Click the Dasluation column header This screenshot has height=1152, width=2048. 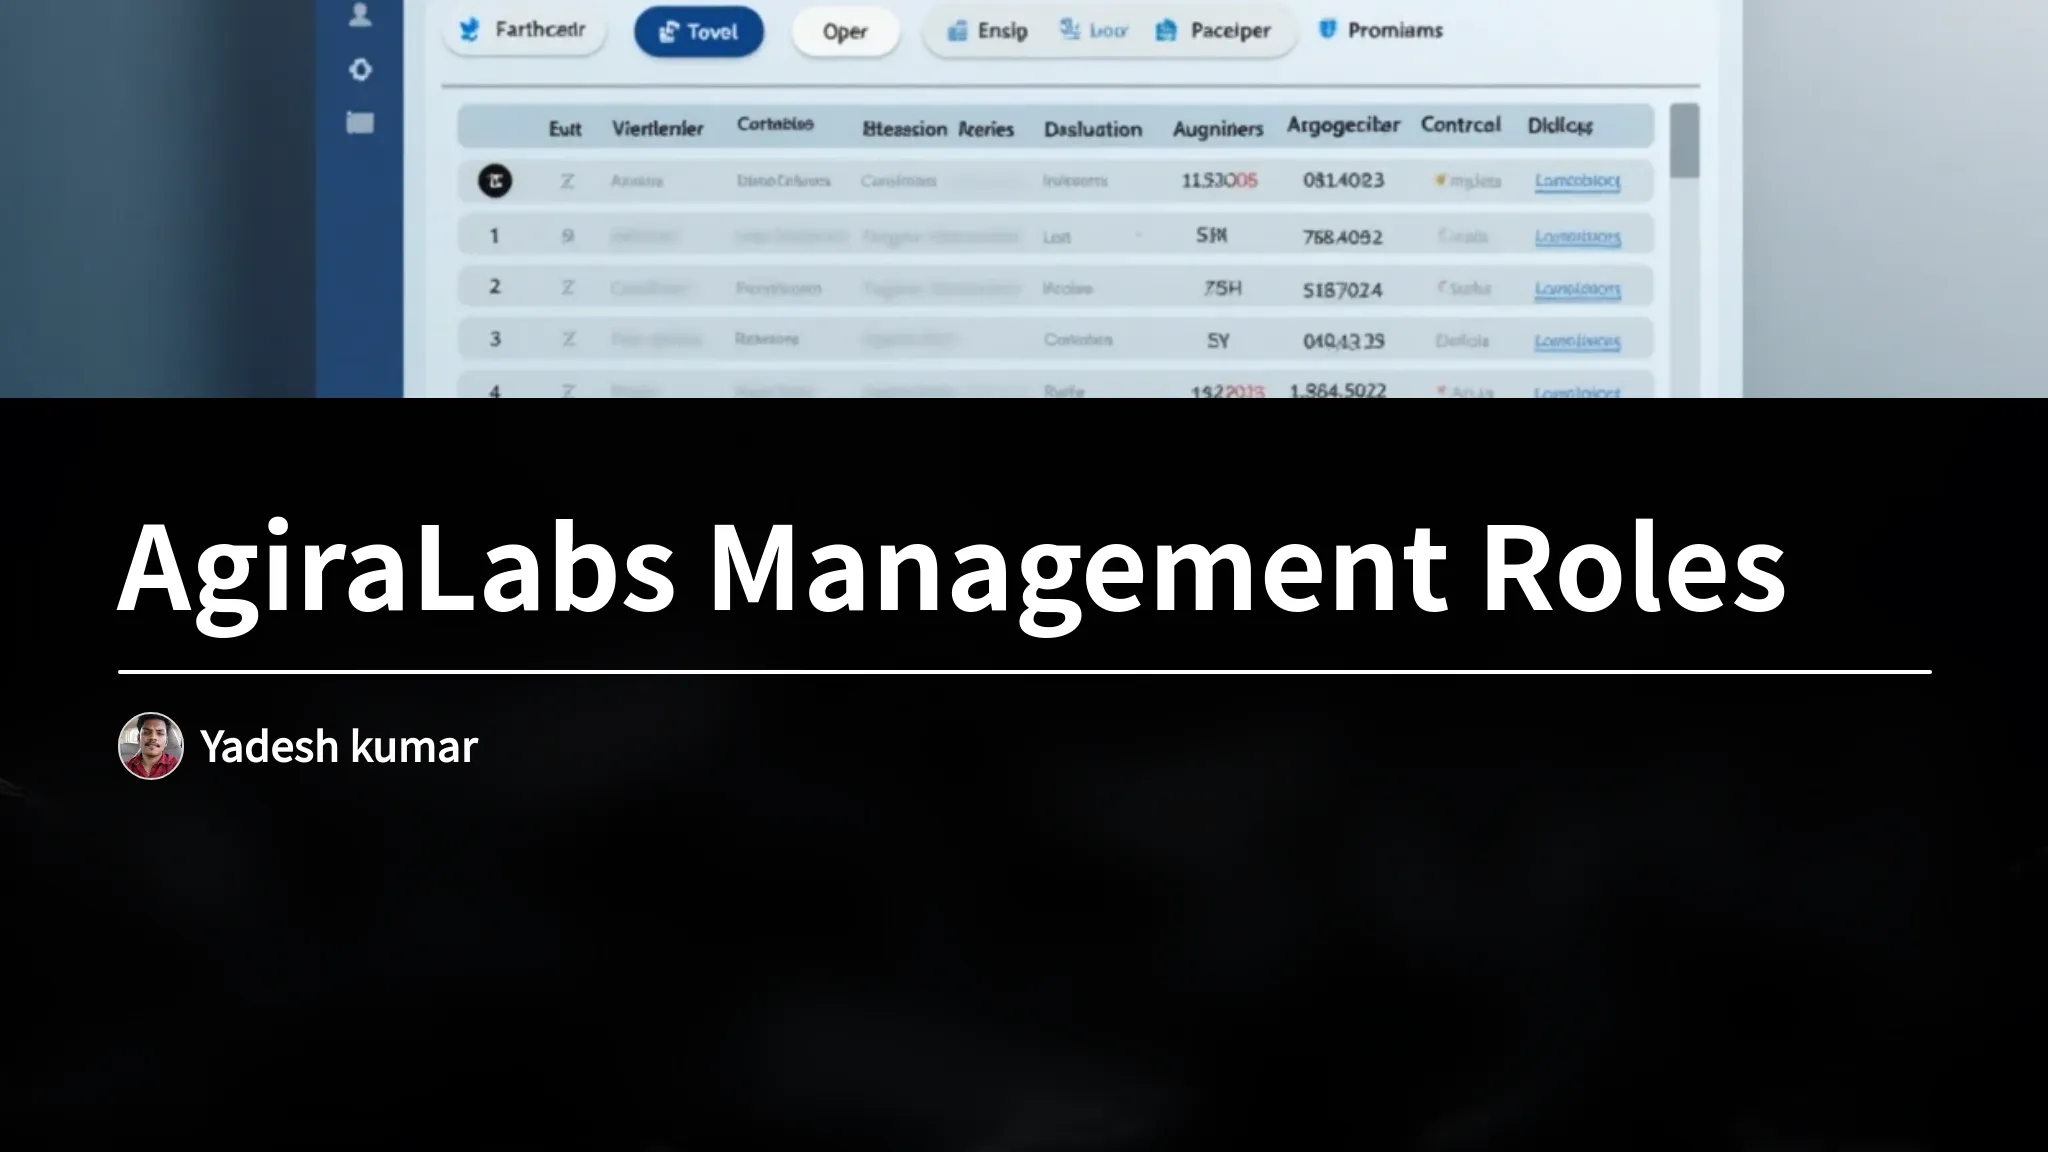[1093, 129]
